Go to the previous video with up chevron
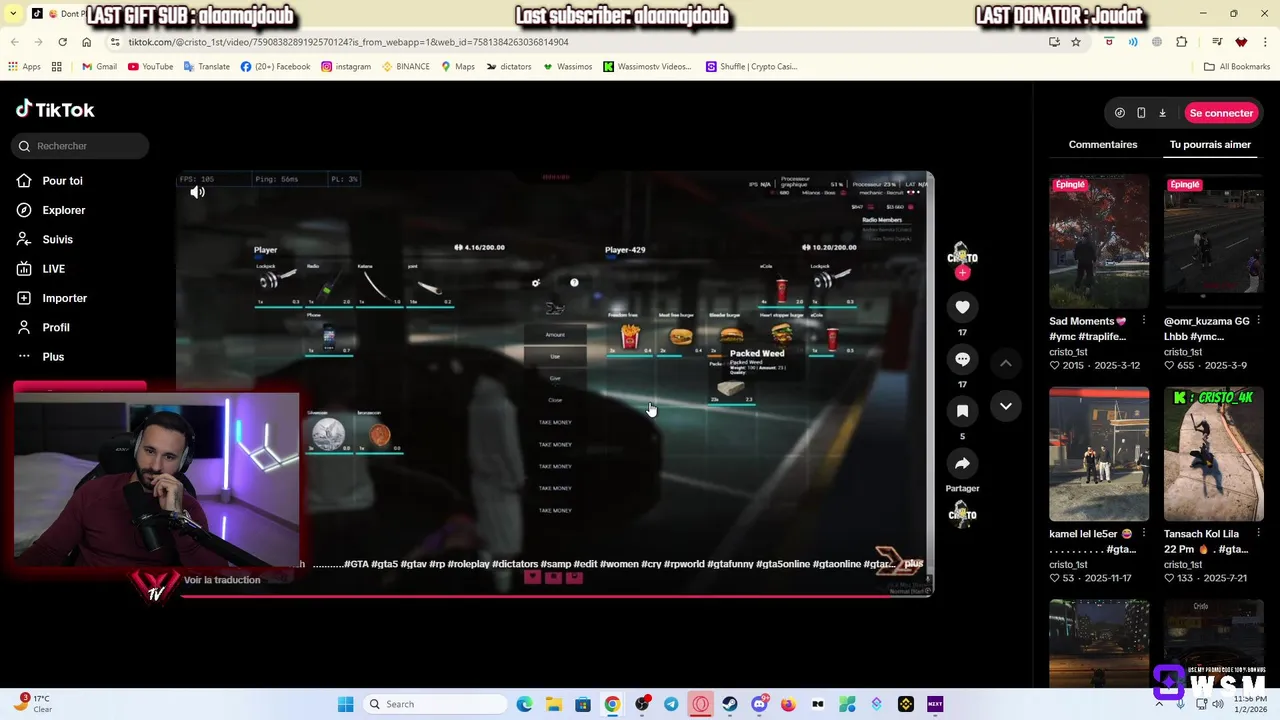Image resolution: width=1280 pixels, height=720 pixels. tap(1006, 363)
